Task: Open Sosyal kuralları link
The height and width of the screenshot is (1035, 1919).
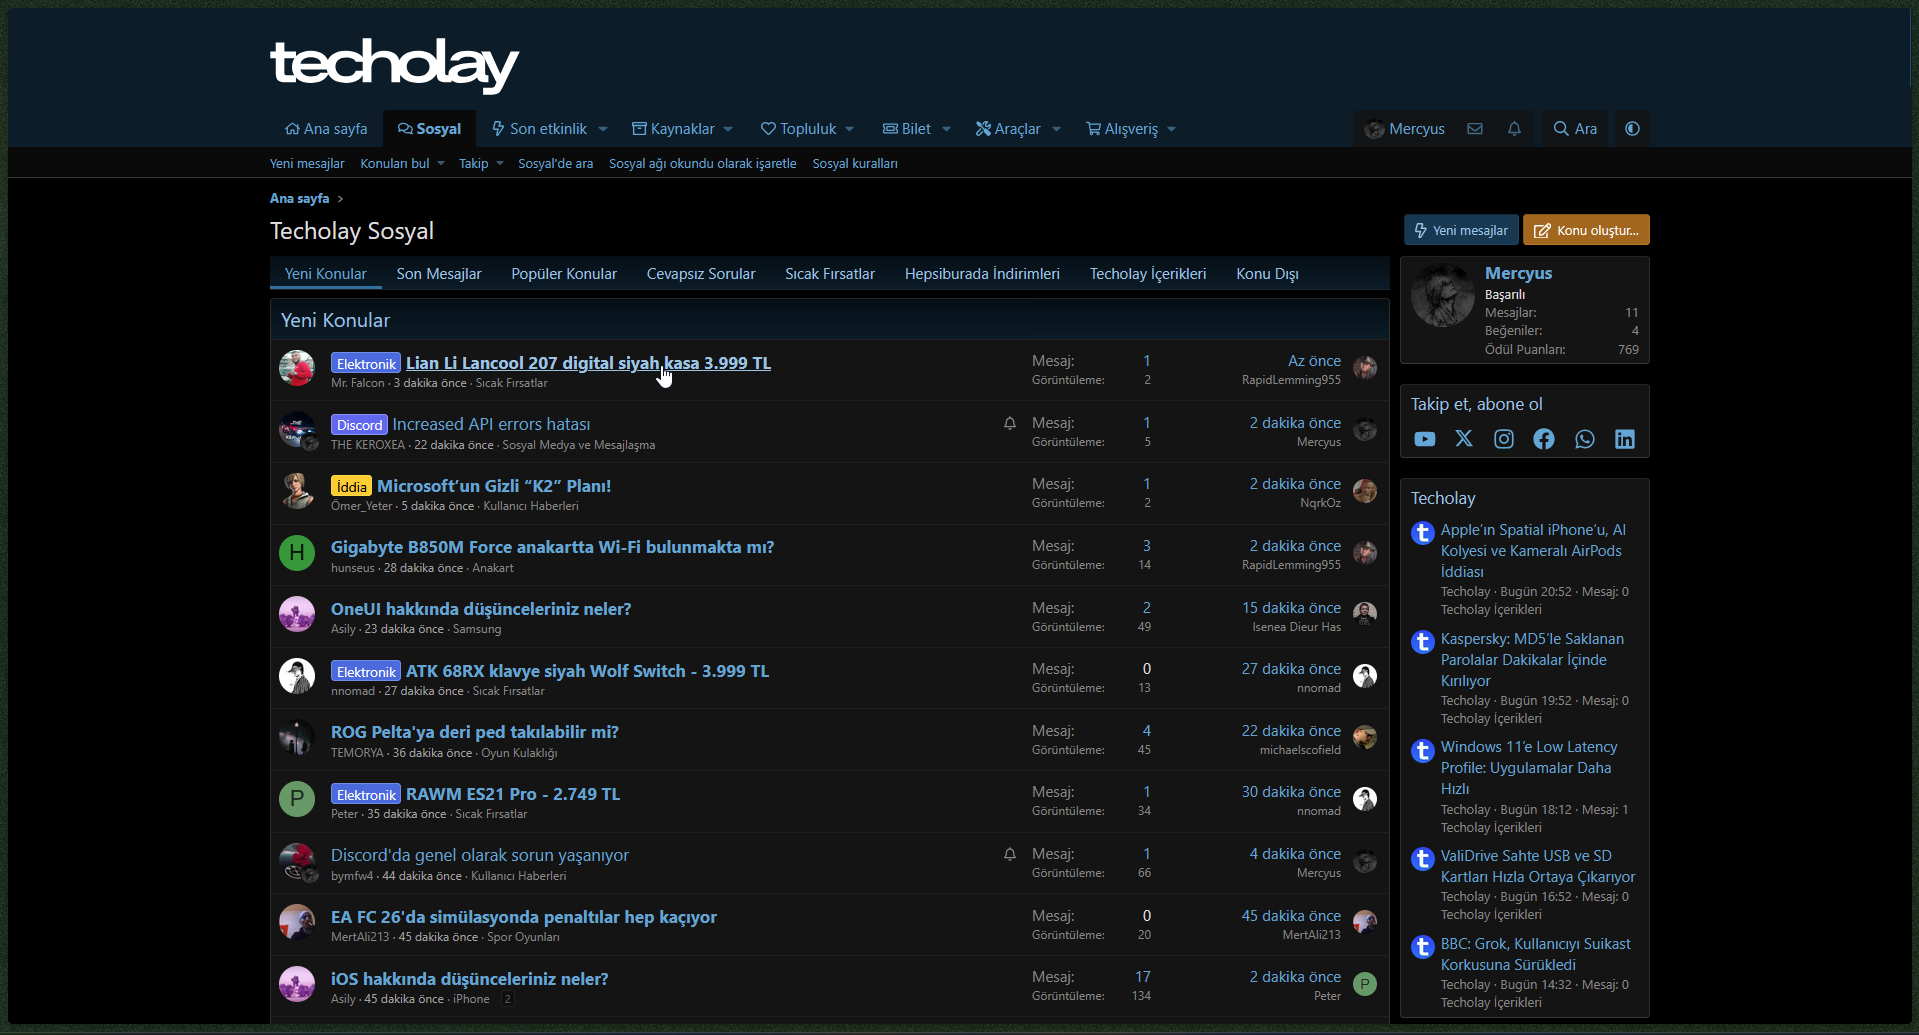Action: click(855, 164)
